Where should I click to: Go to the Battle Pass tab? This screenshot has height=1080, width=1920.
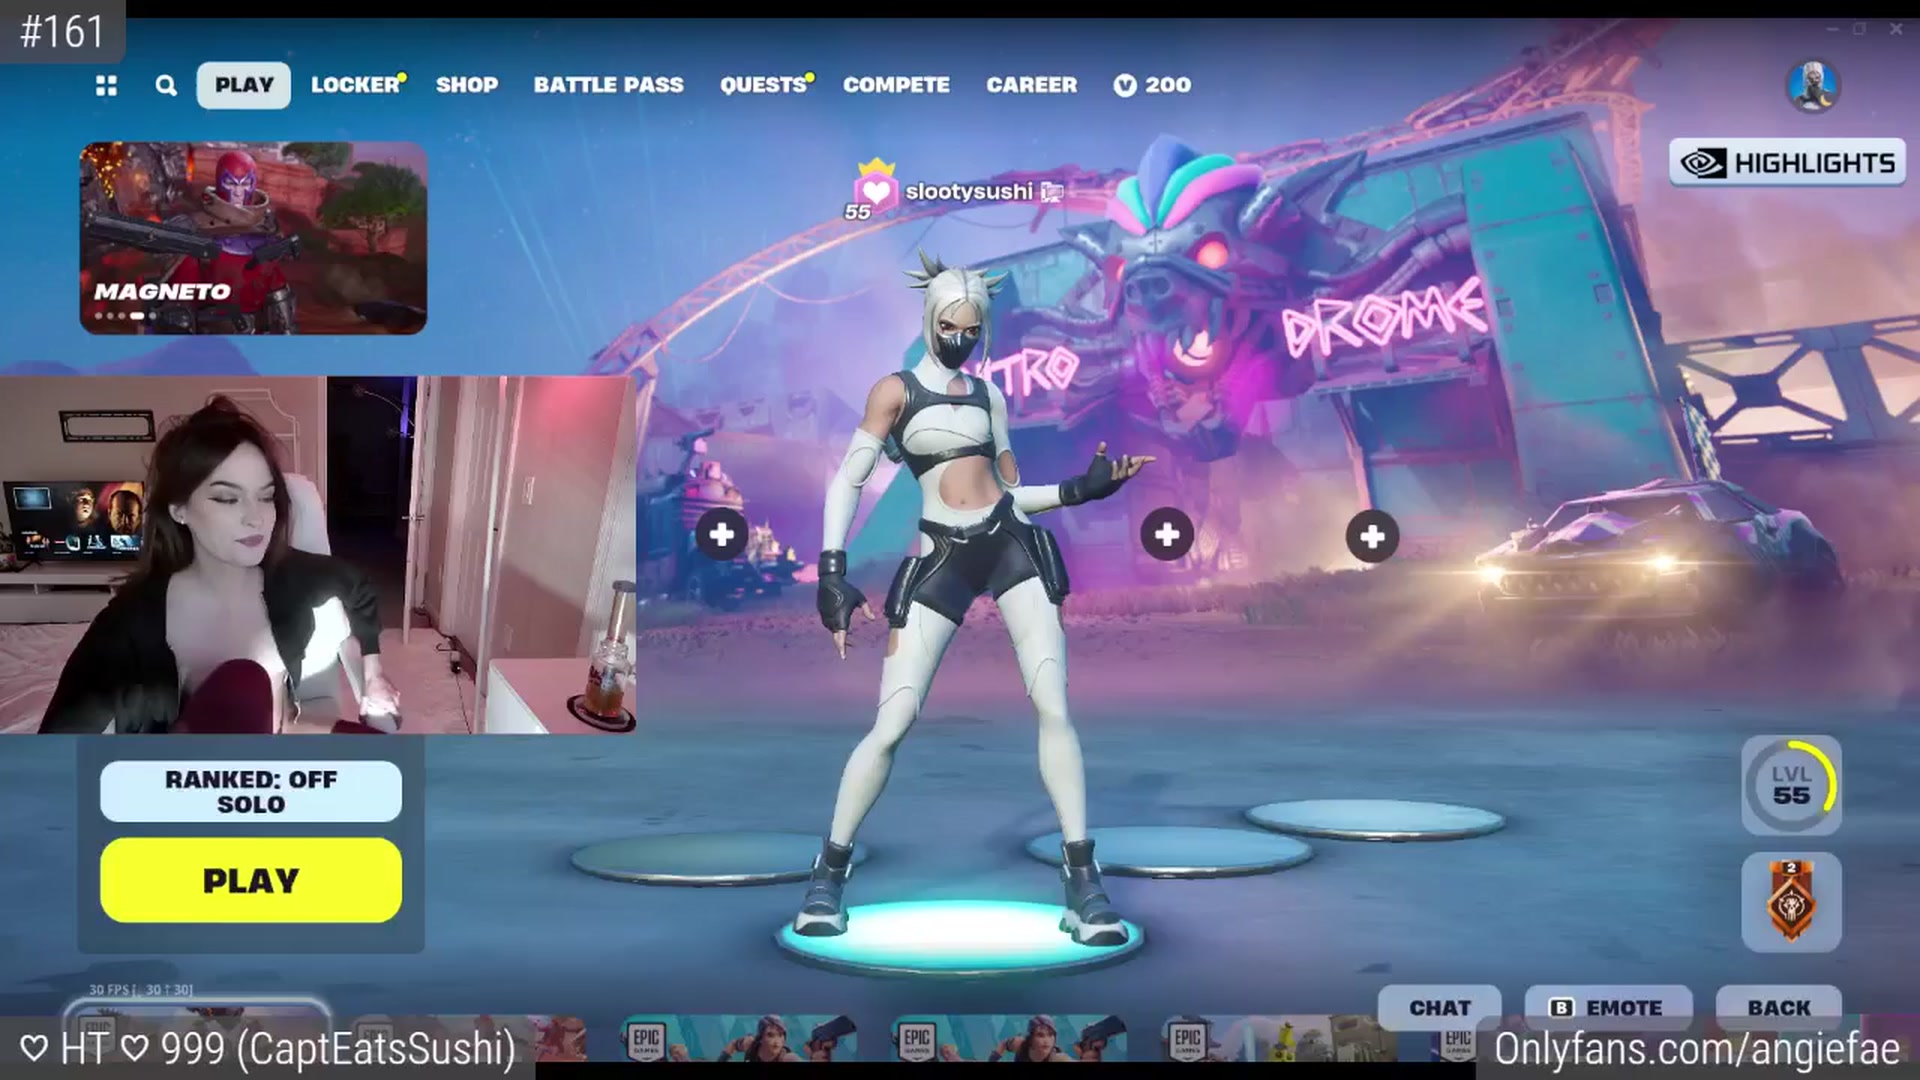(x=609, y=85)
